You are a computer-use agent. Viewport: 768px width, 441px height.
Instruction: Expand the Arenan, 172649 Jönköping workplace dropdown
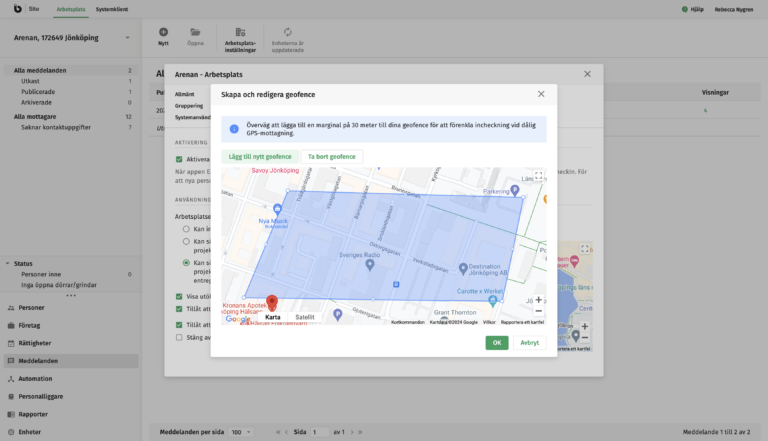click(127, 39)
